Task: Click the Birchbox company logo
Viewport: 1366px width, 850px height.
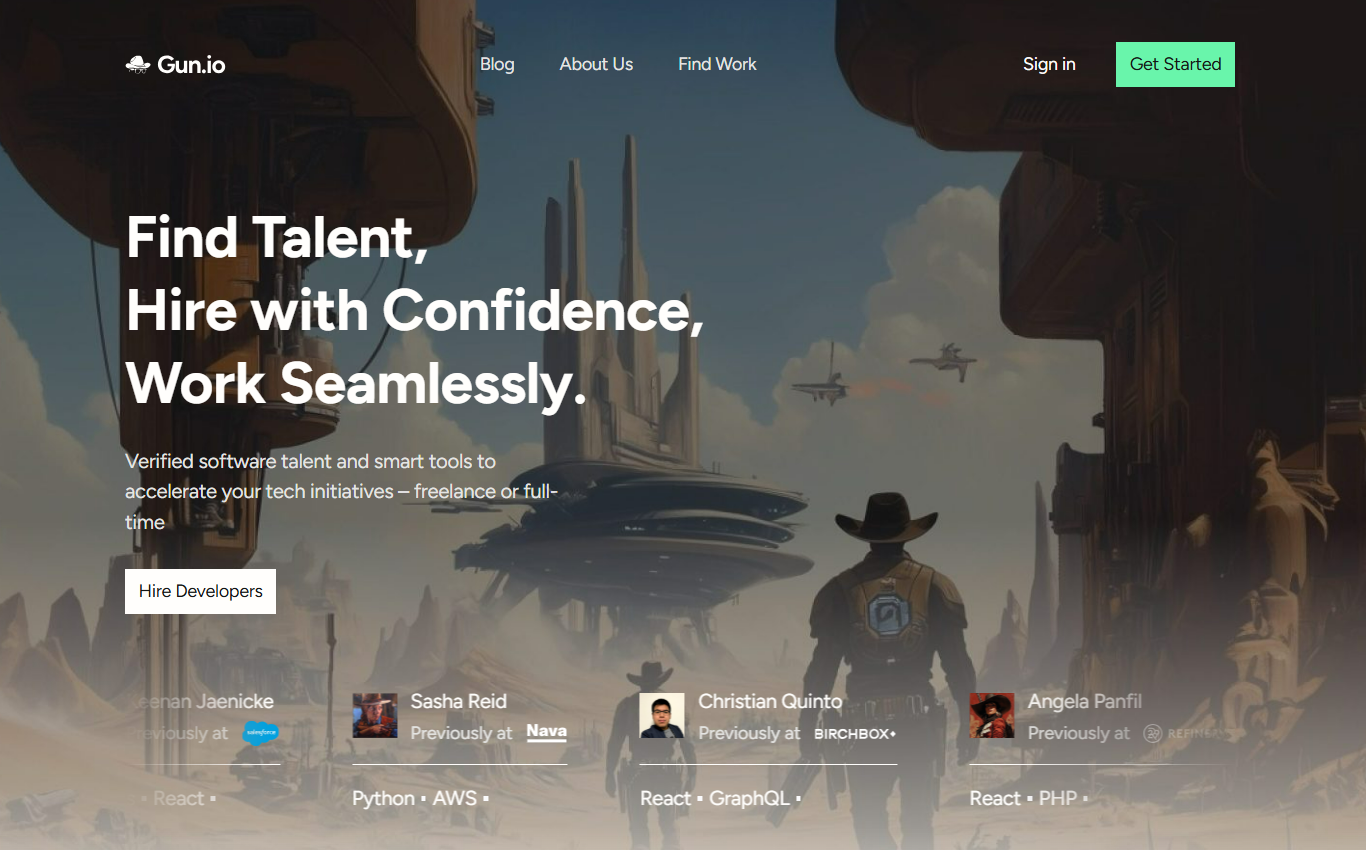Action: (855, 733)
